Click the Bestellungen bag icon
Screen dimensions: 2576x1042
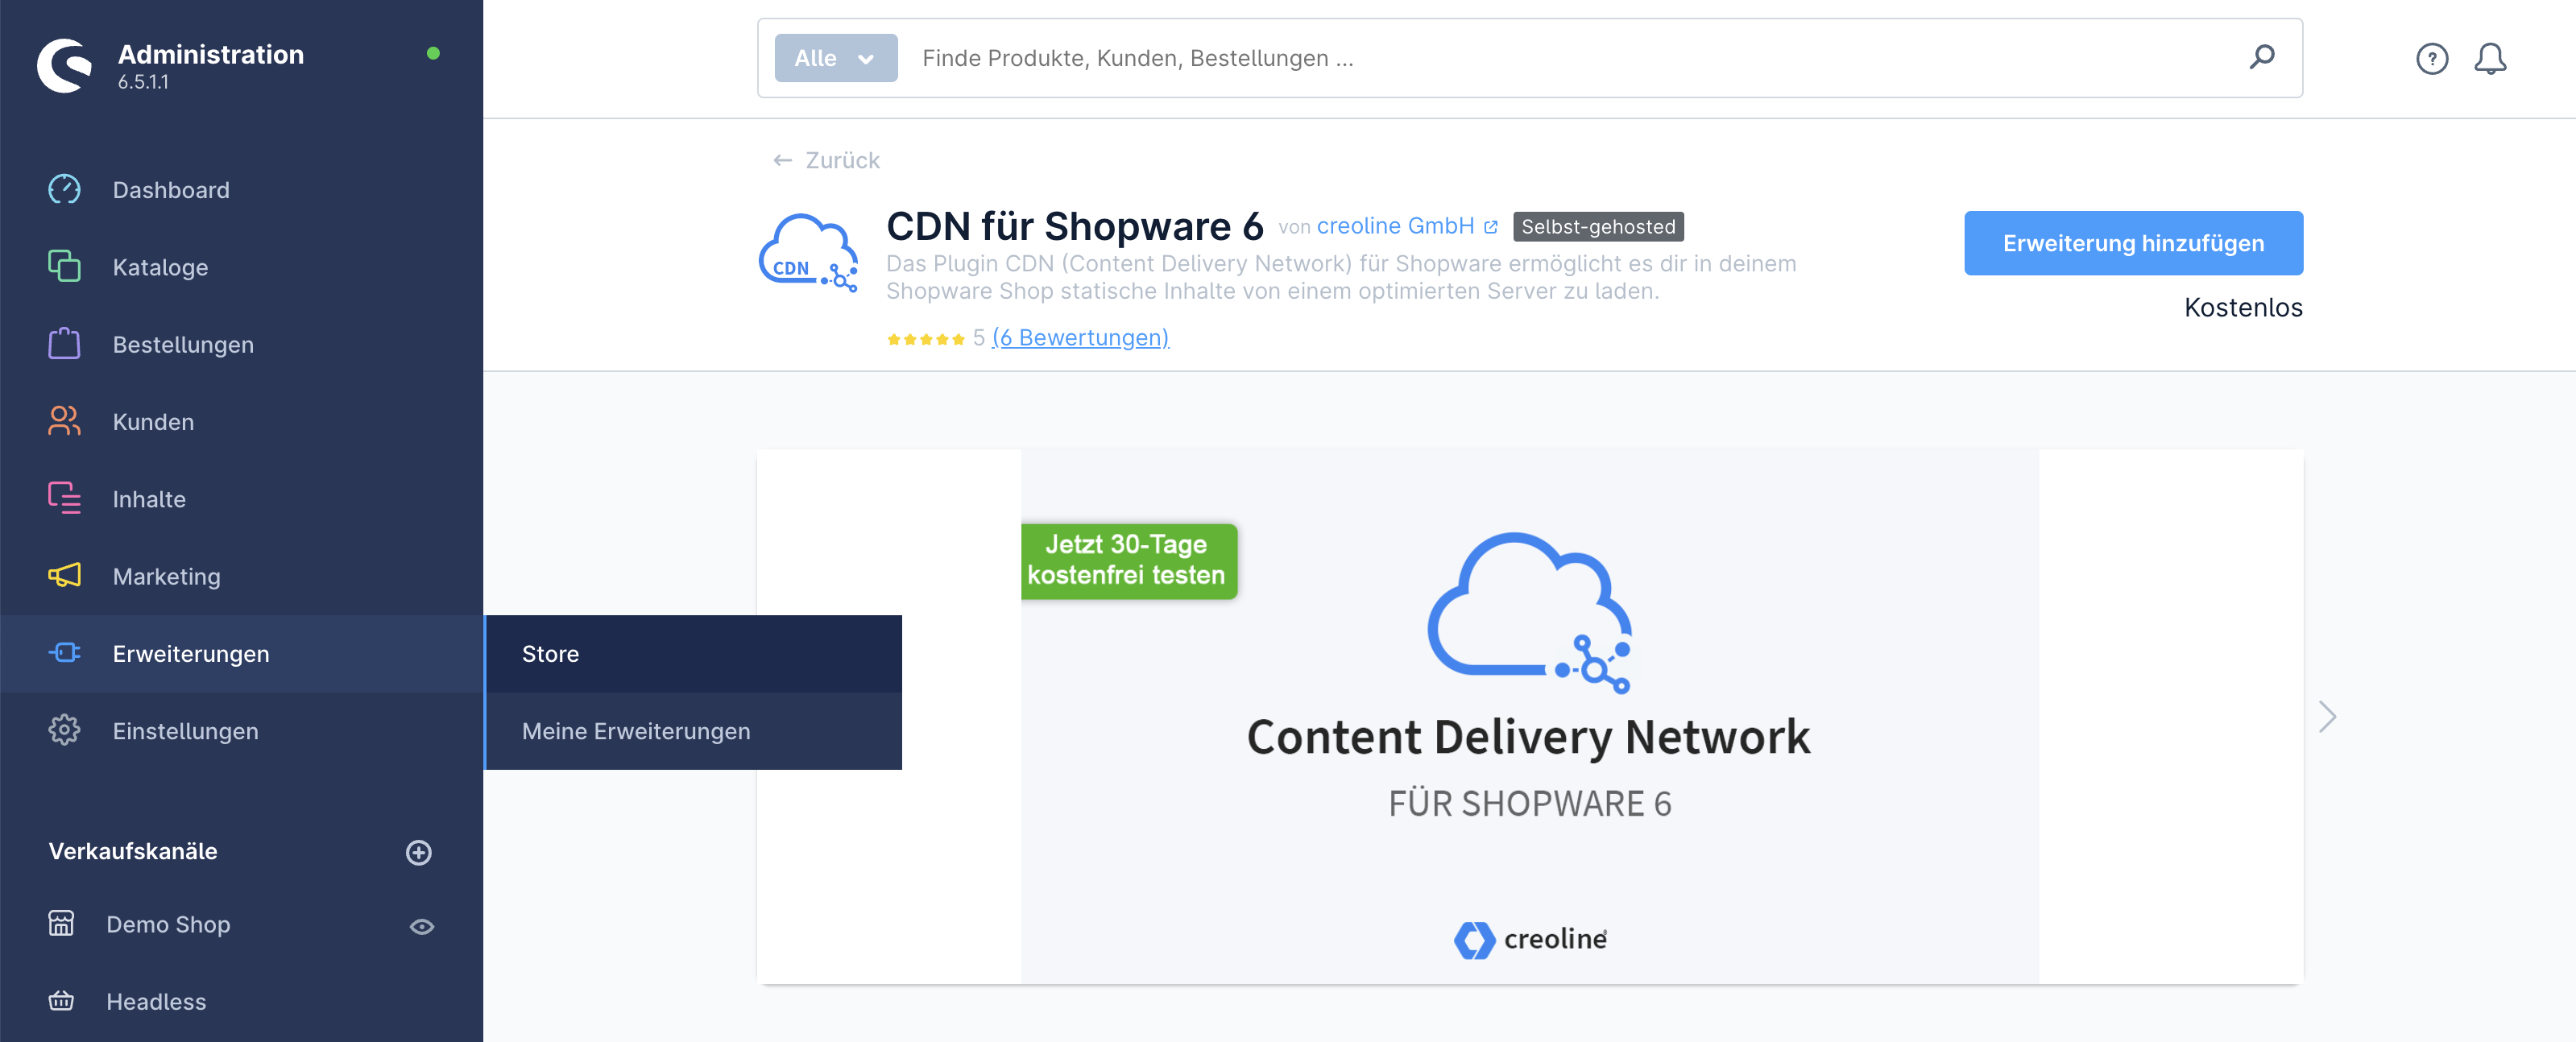coord(64,343)
